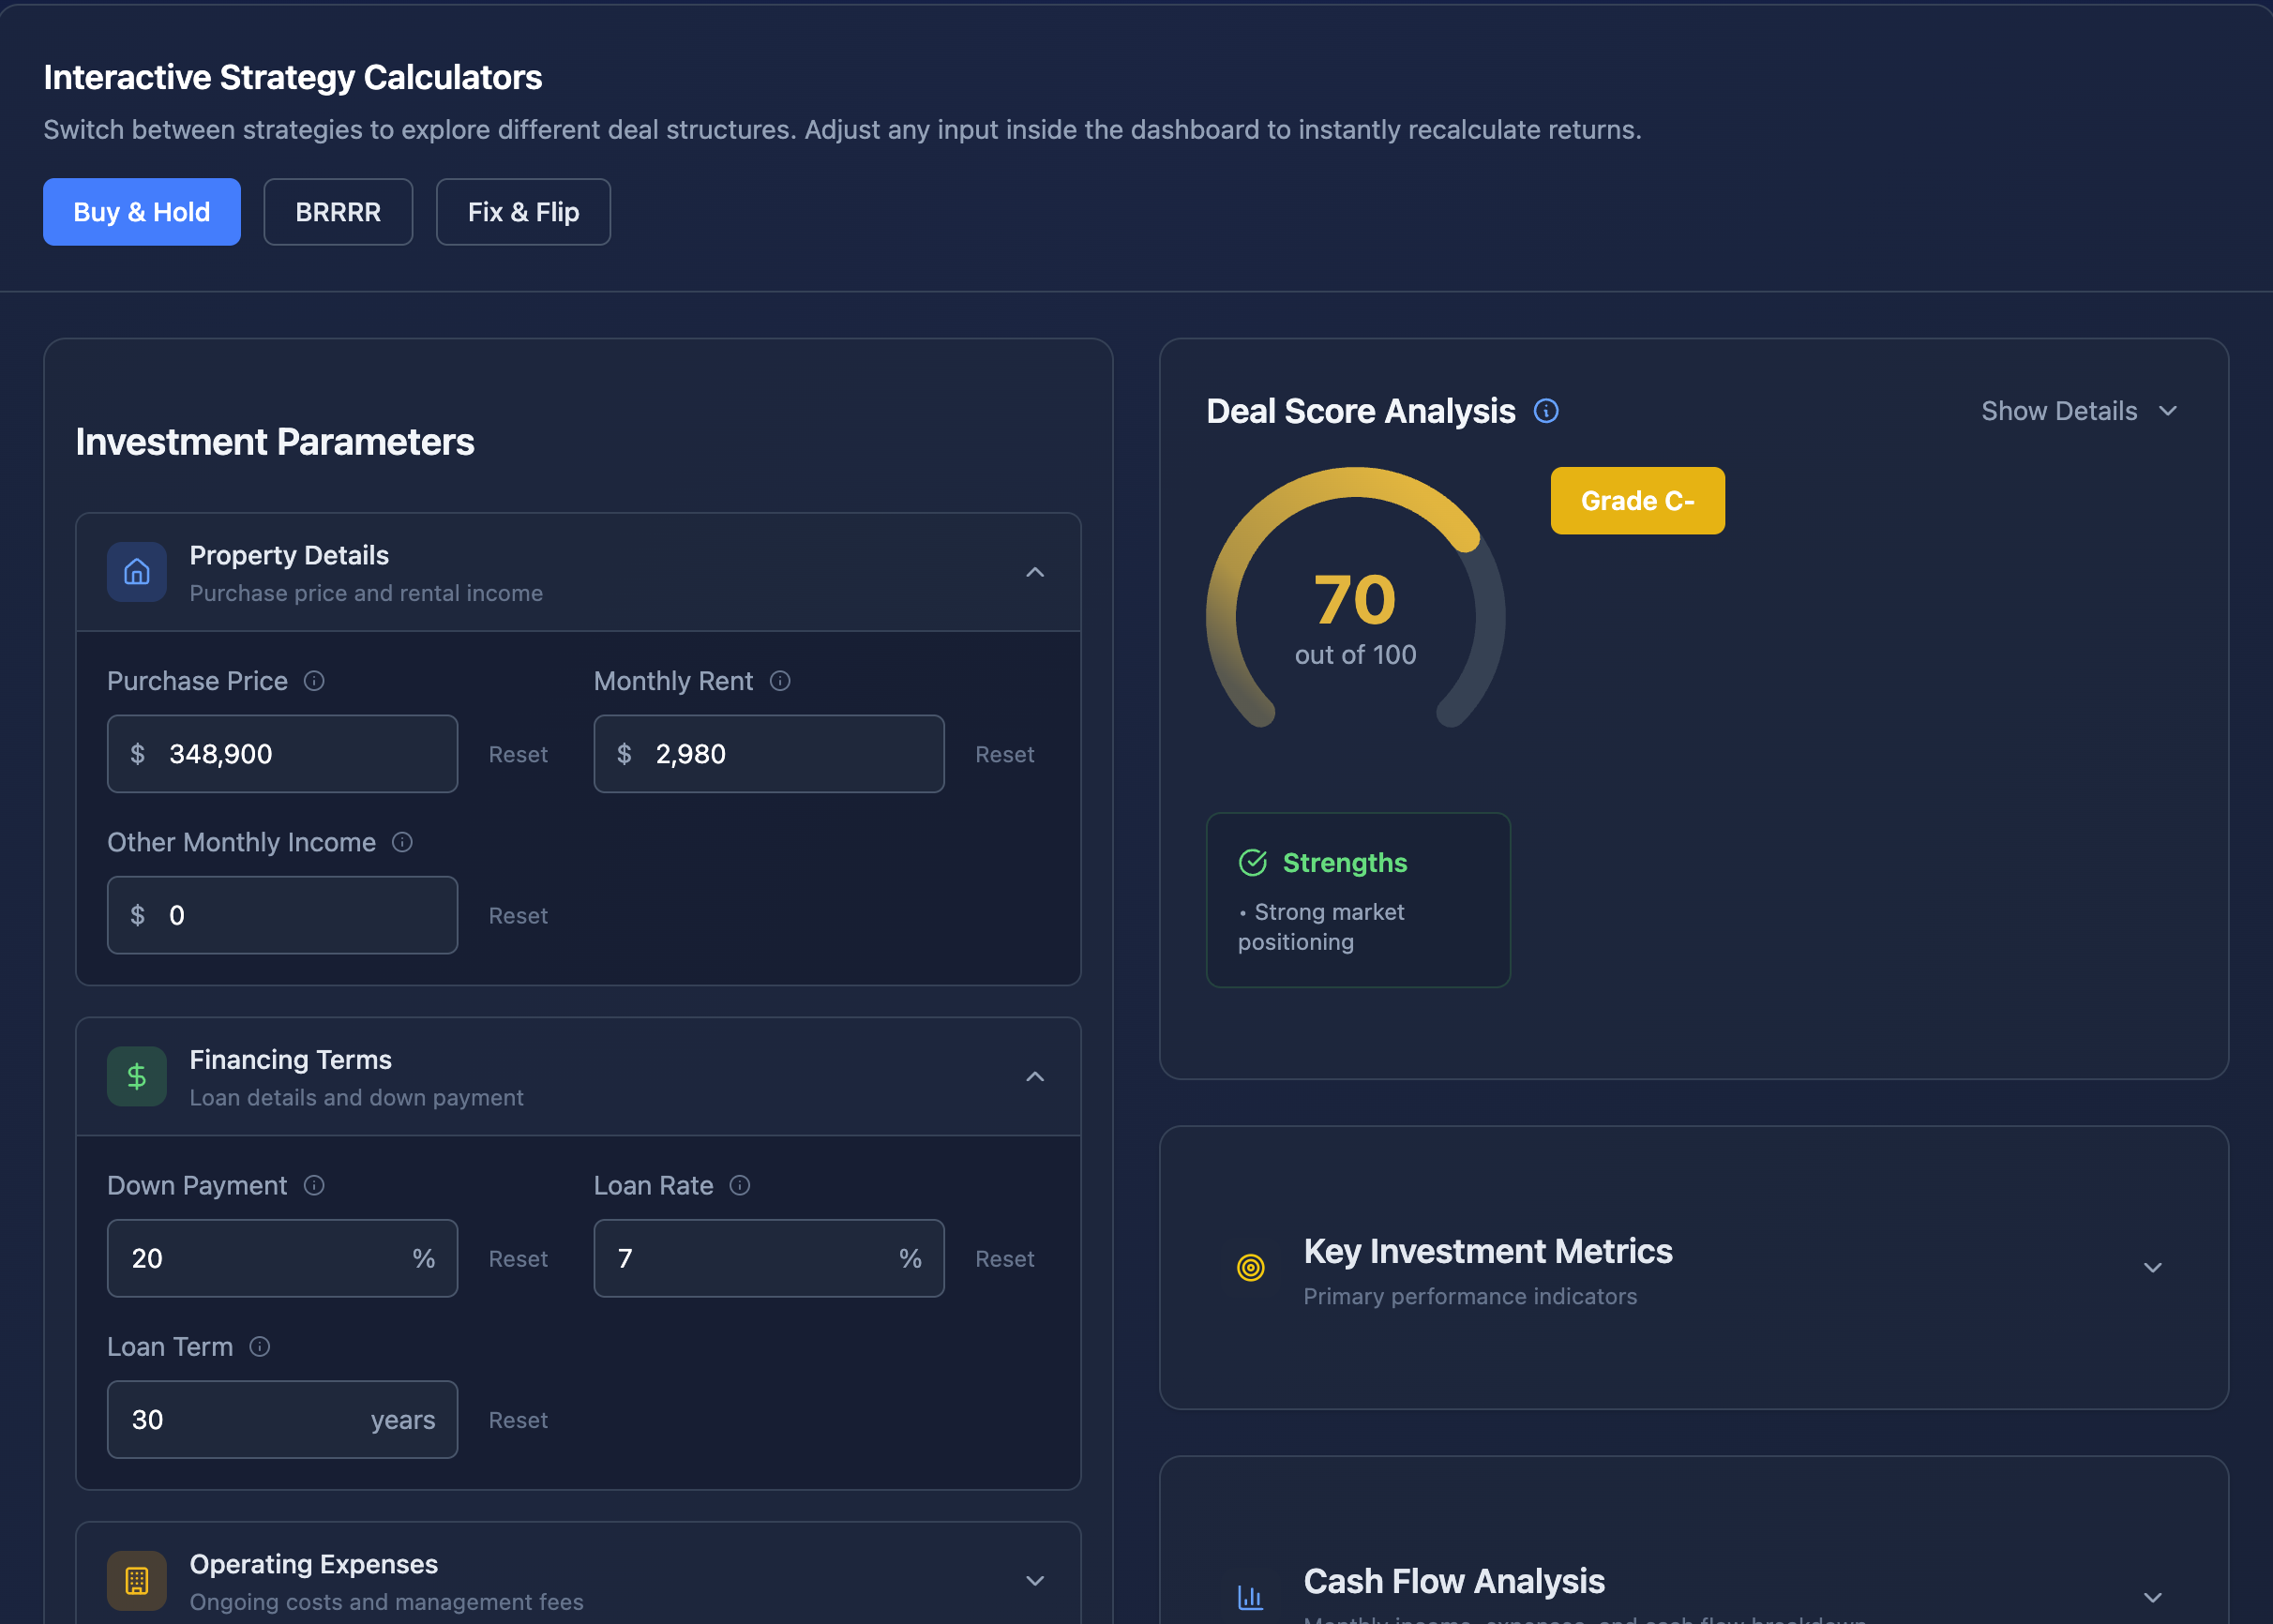Click the Loan Rate info icon
This screenshot has height=1624, width=2273.
click(x=740, y=1185)
